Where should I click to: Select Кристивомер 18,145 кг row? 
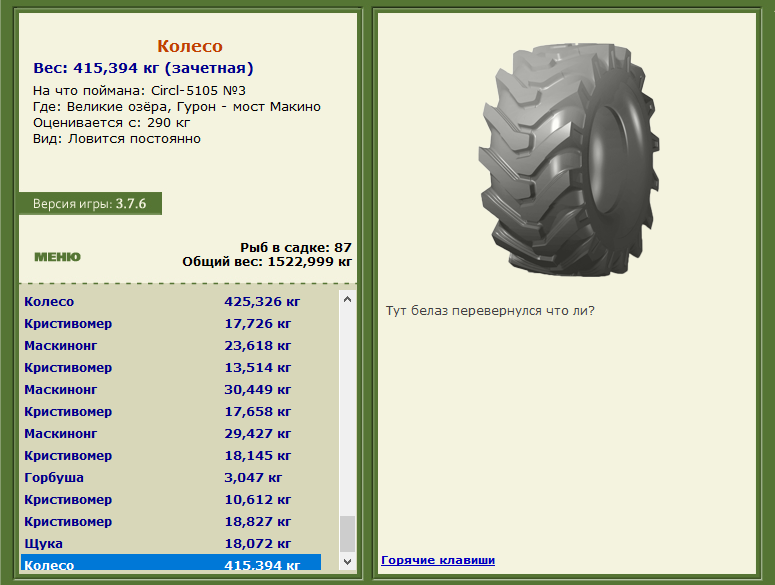(171, 456)
